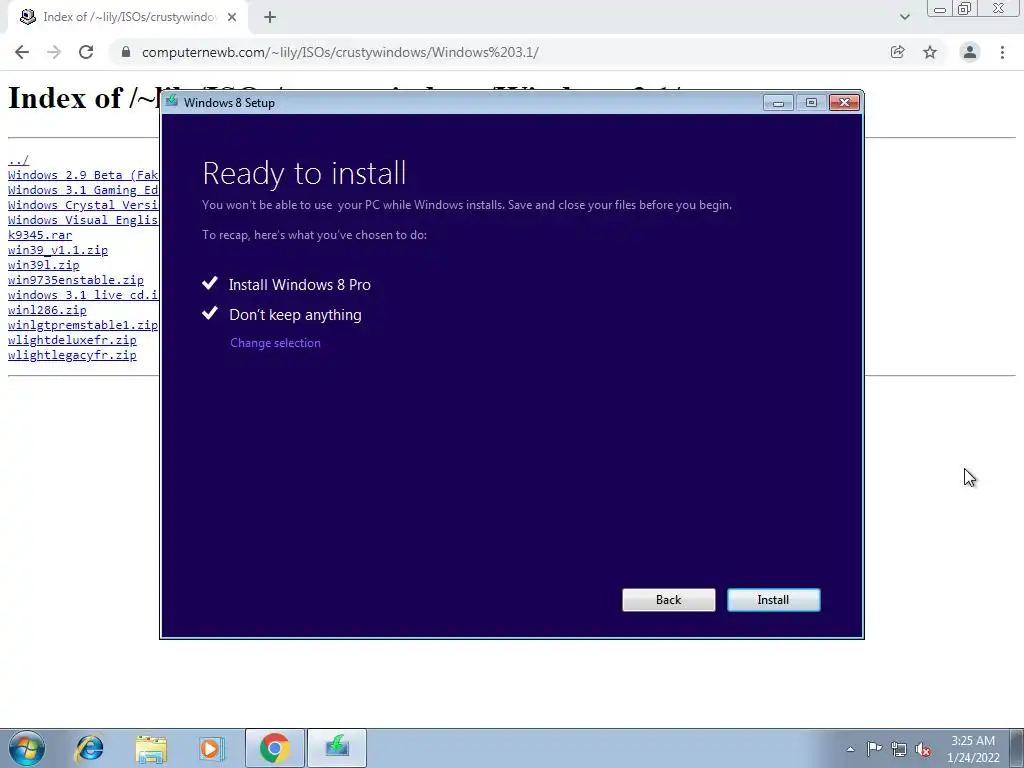This screenshot has height=768, width=1024.
Task: Click the muted volume tray icon
Action: coord(923,749)
